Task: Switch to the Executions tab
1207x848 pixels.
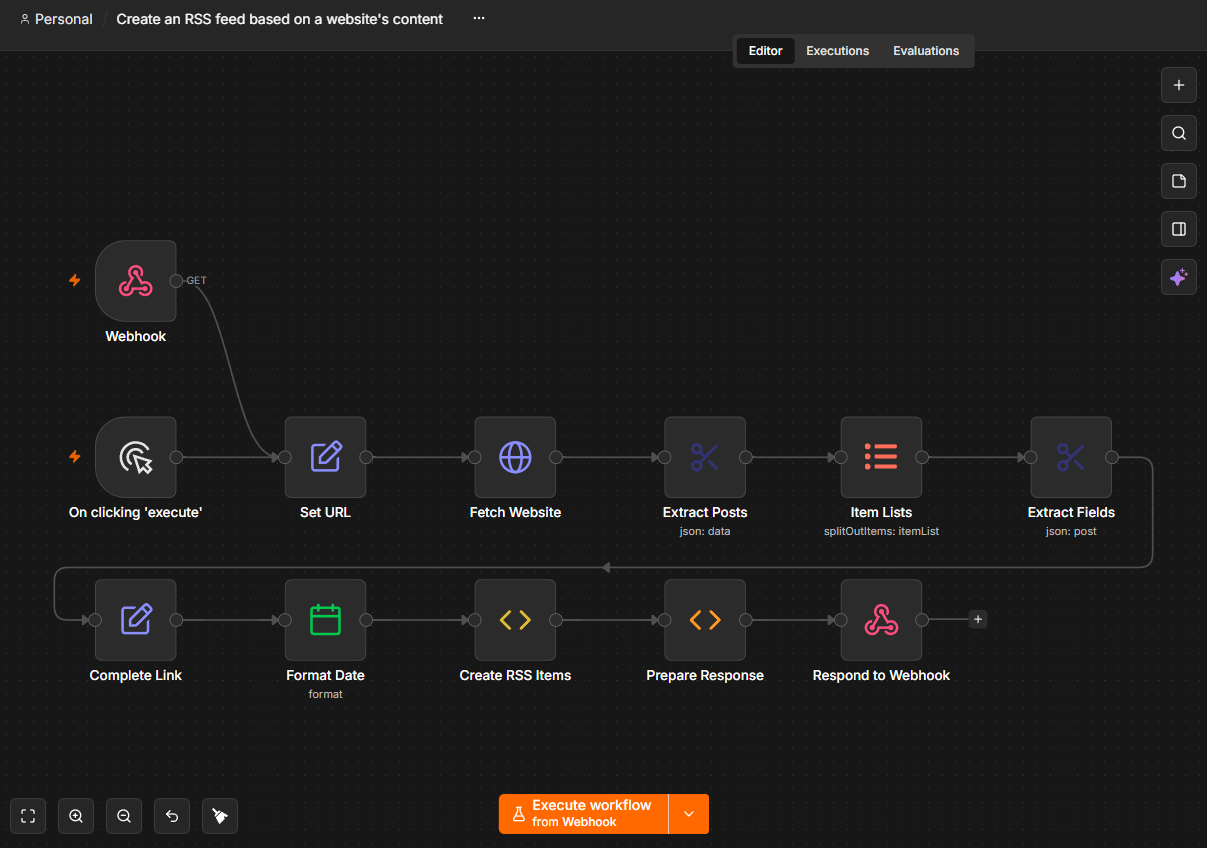Action: 838,51
